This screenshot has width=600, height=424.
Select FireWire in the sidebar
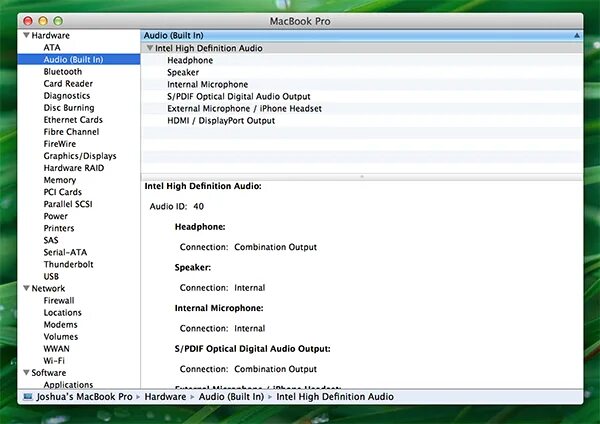point(60,144)
